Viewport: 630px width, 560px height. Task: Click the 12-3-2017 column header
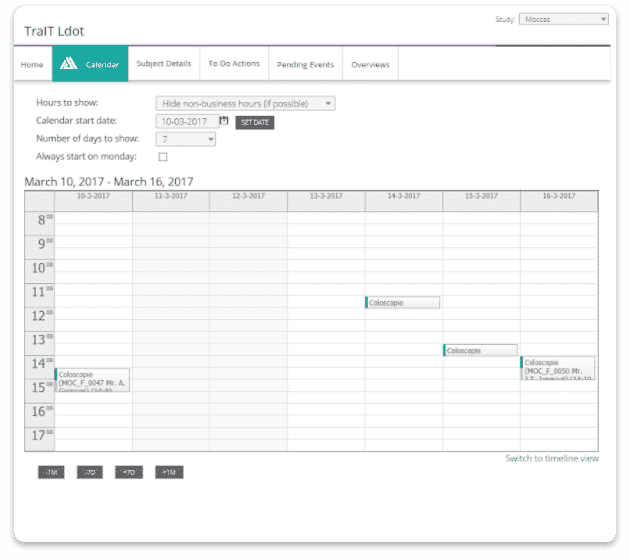pyautogui.click(x=248, y=201)
